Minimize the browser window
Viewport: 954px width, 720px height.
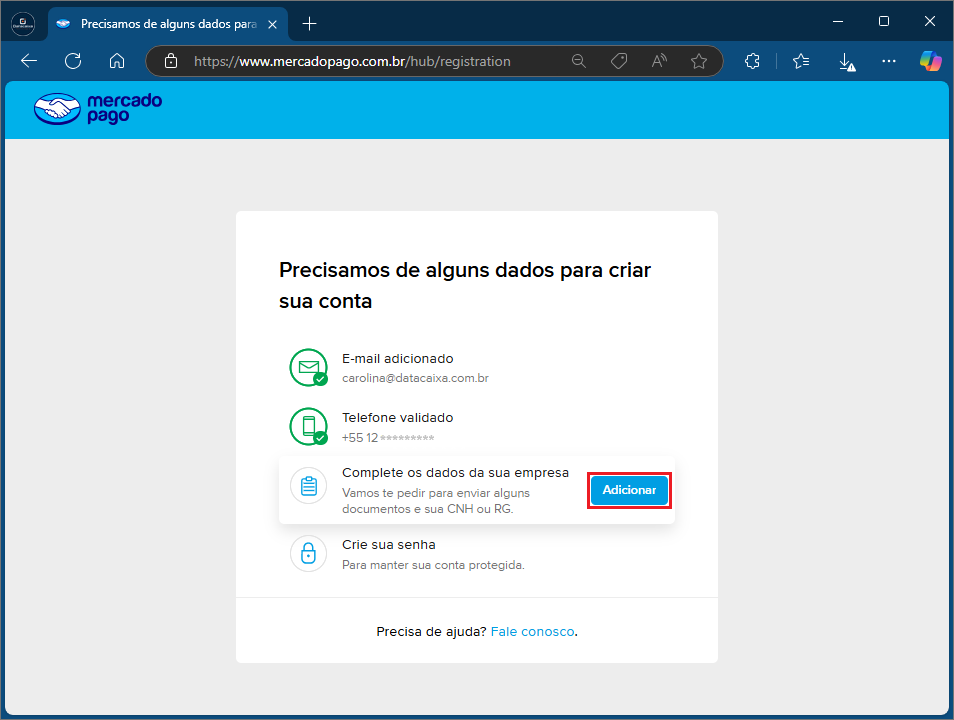[838, 21]
